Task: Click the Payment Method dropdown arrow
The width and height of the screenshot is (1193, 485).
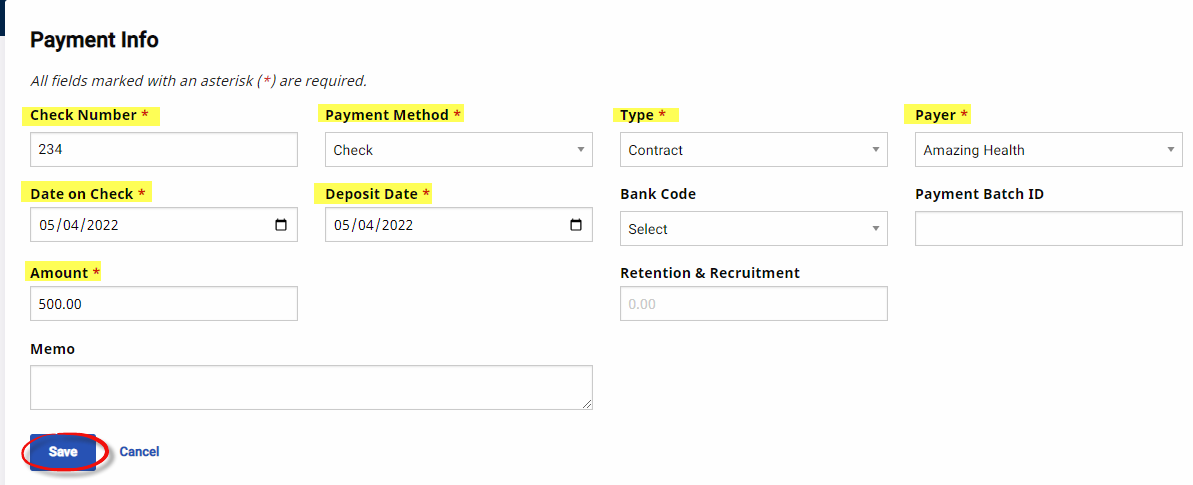Action: click(581, 150)
